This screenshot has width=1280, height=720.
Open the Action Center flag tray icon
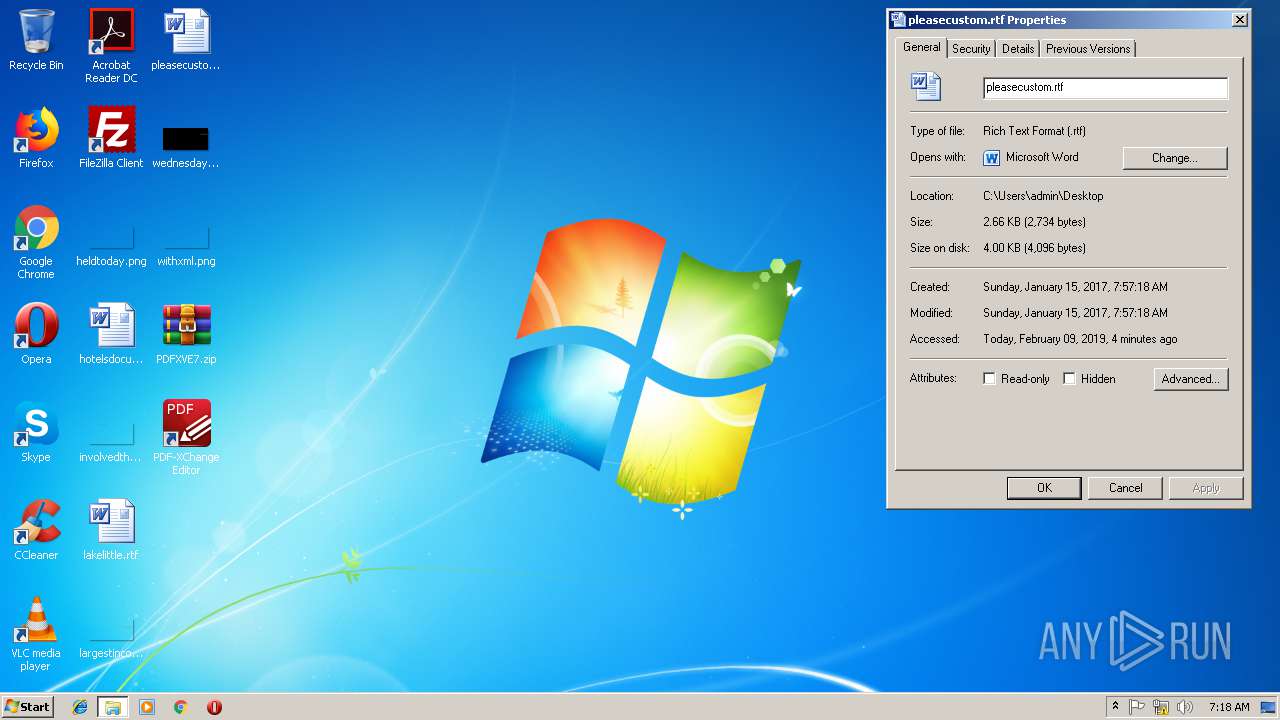pyautogui.click(x=1137, y=707)
